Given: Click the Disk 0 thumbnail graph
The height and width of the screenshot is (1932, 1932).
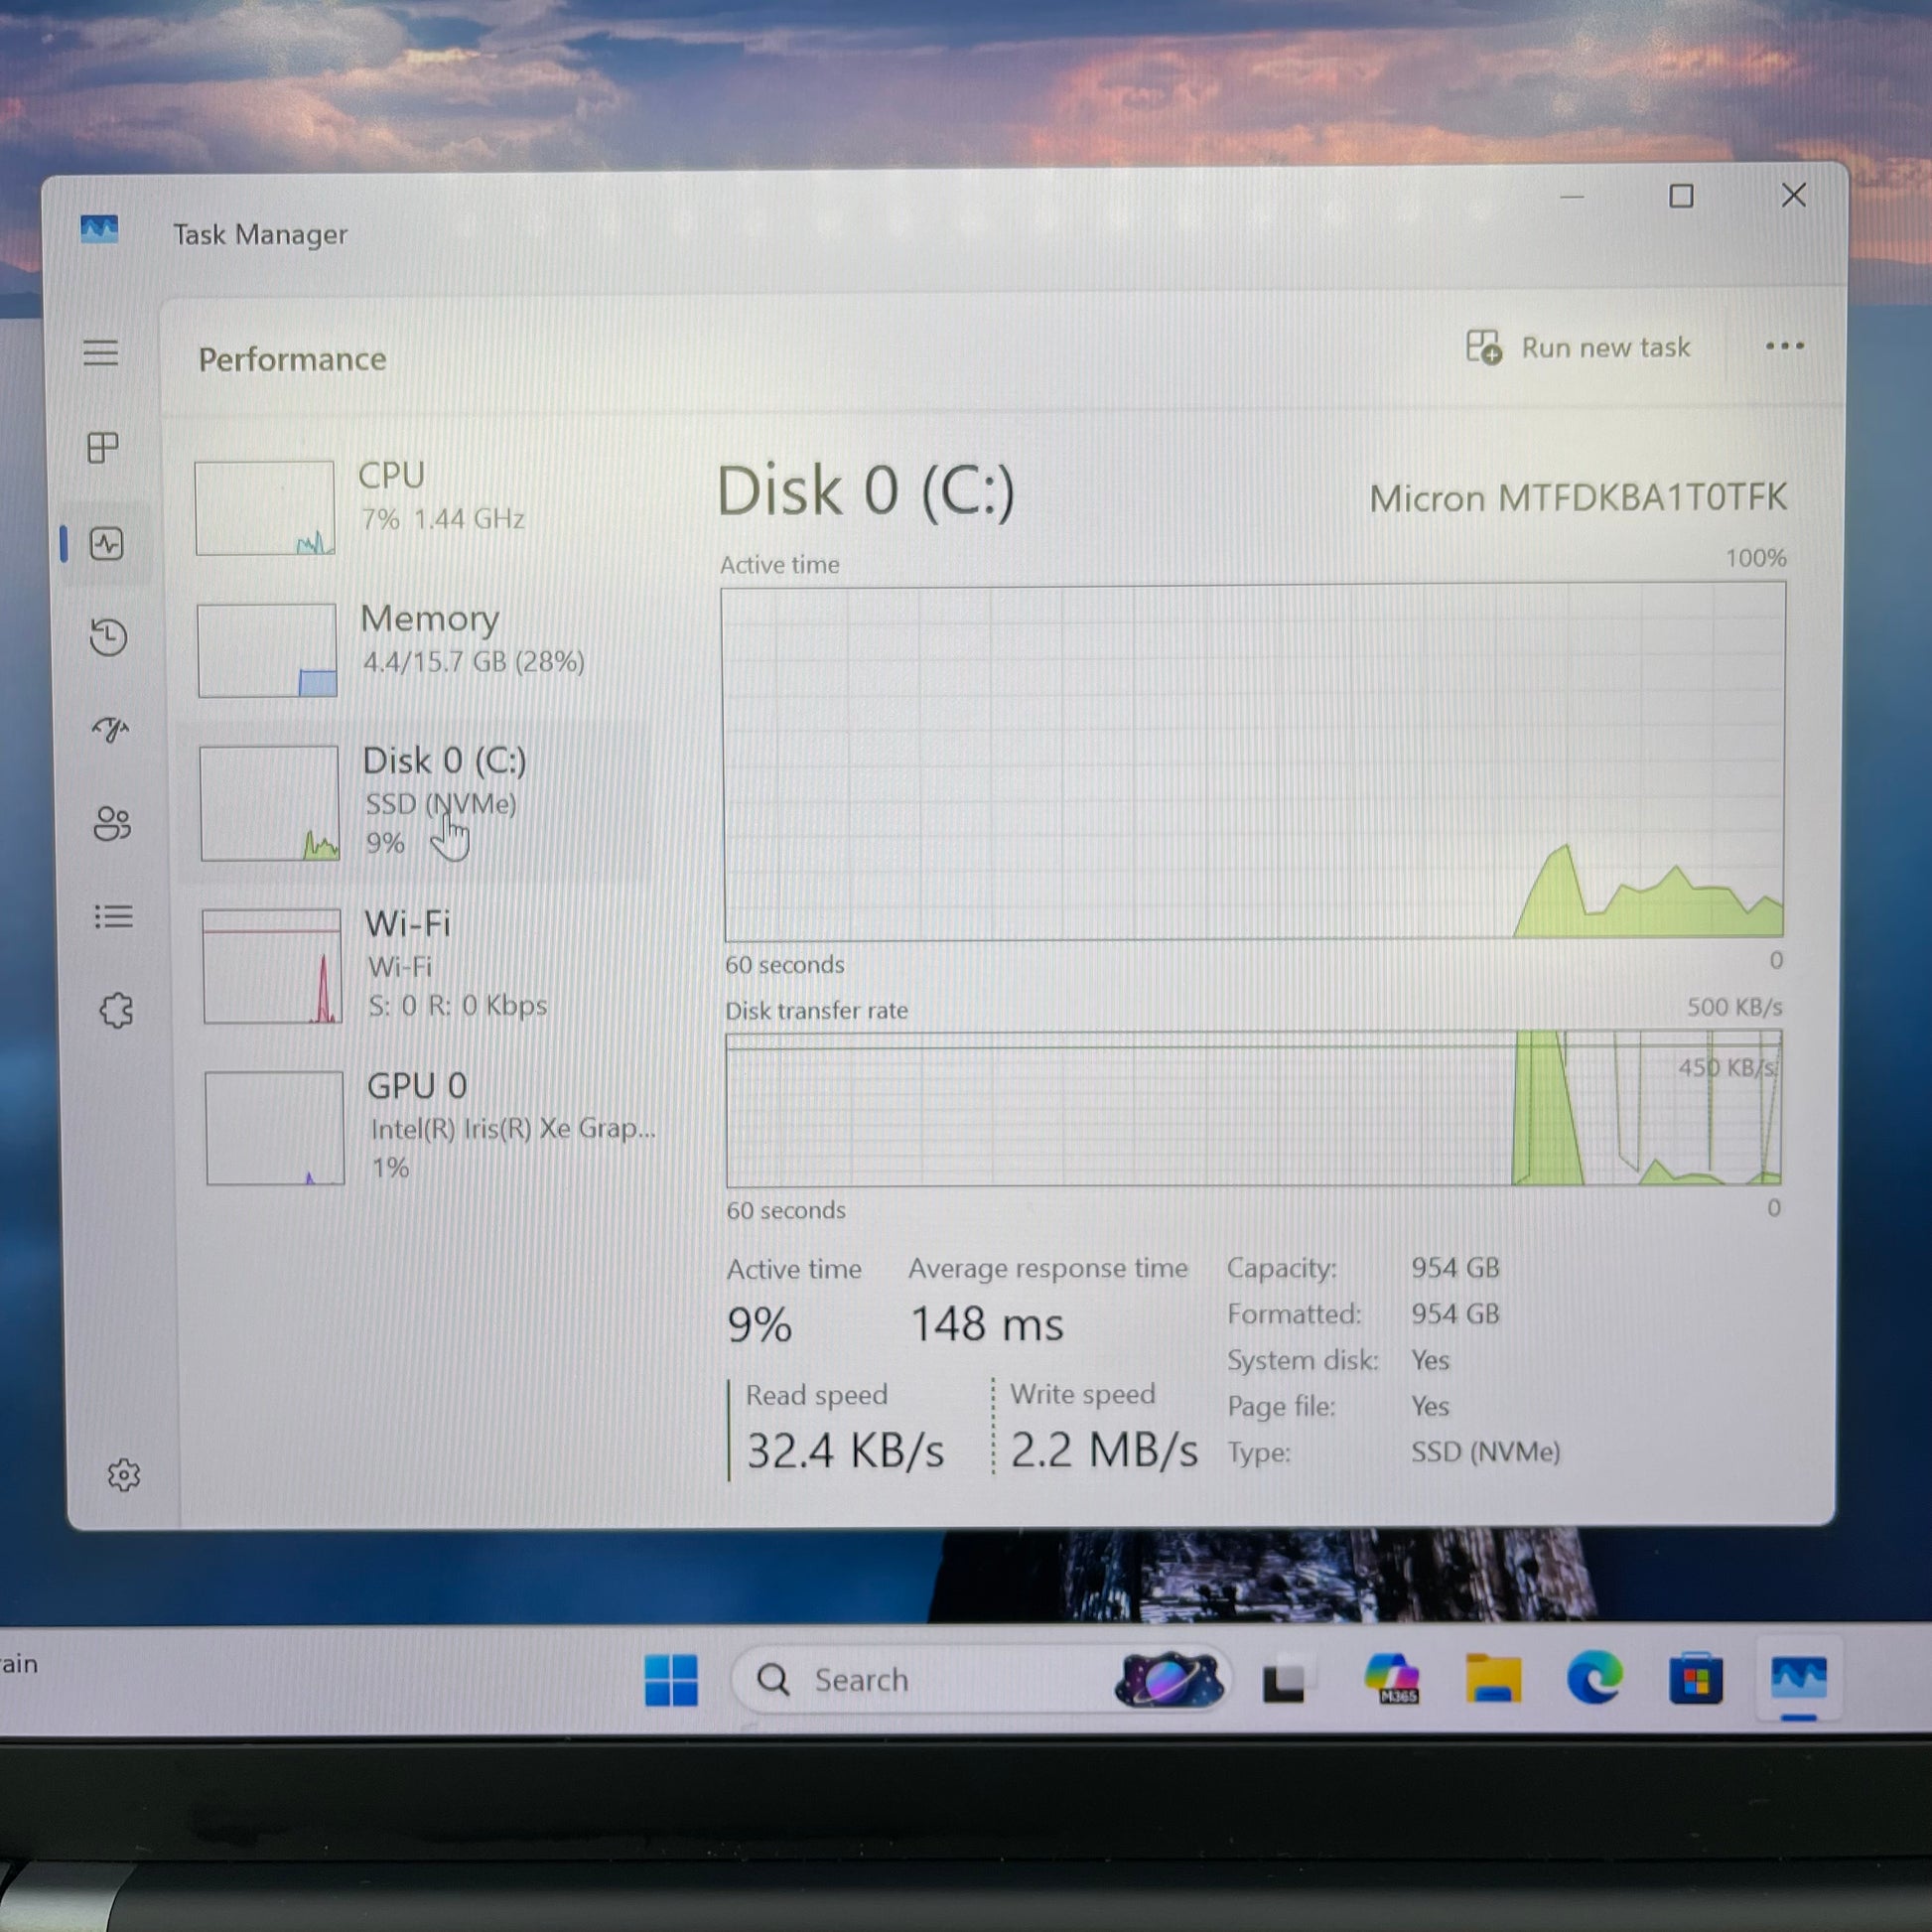Looking at the screenshot, I should pos(269,803).
